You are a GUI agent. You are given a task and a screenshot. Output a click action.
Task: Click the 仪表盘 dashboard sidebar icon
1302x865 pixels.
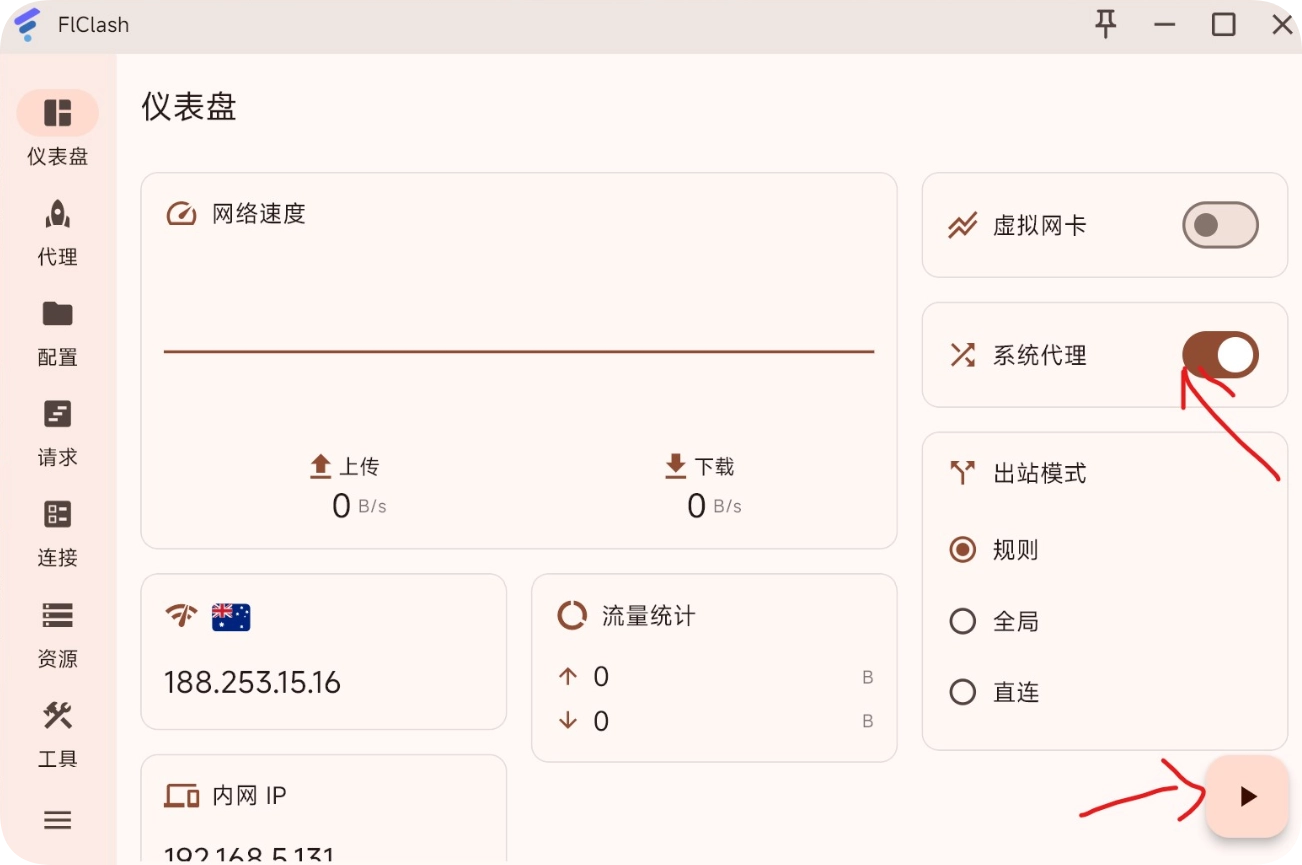(57, 113)
